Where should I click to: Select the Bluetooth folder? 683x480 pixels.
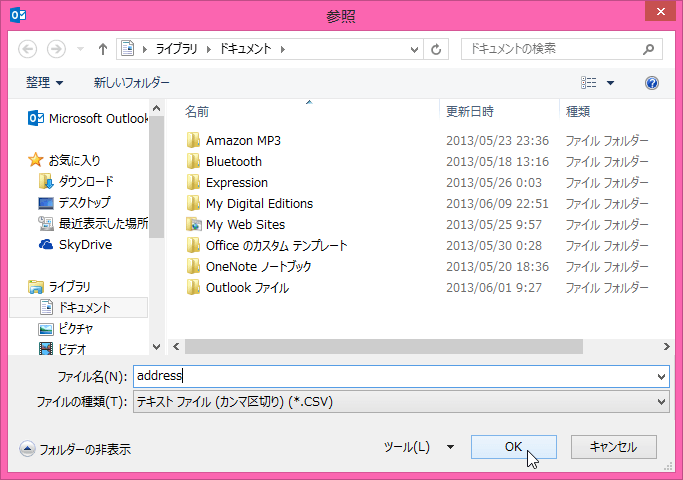234,162
